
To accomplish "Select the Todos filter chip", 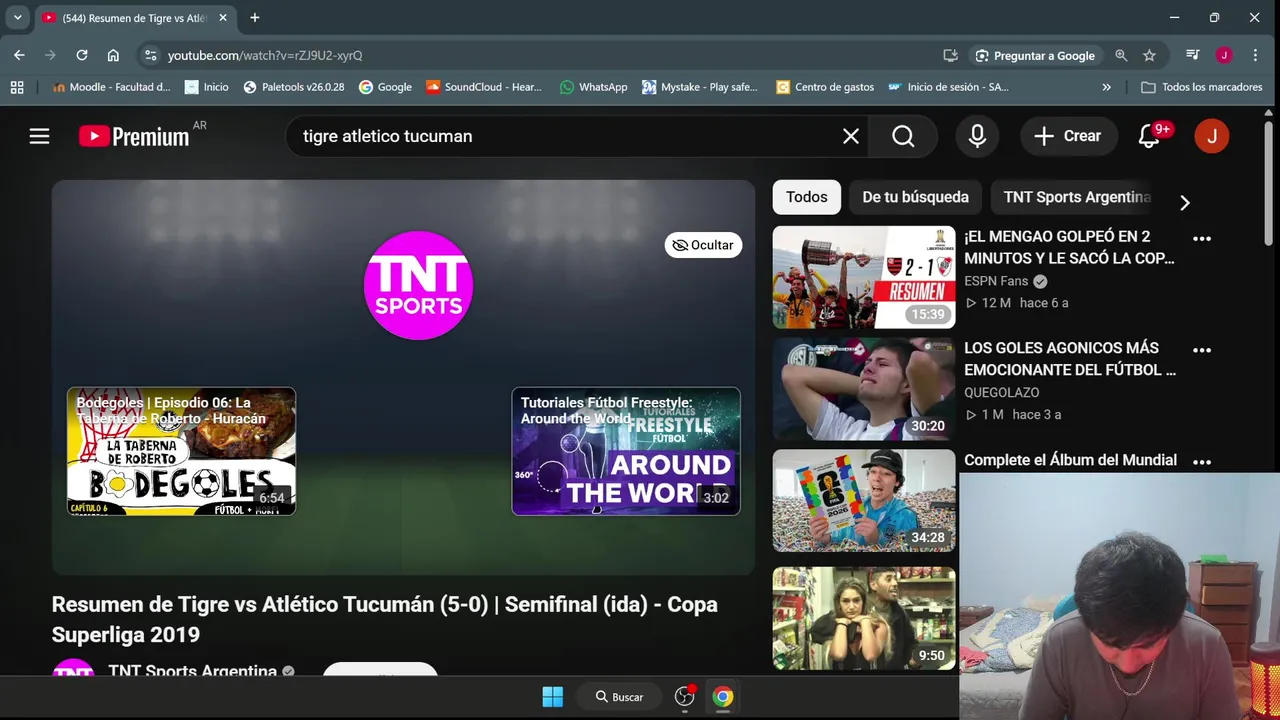I will click(806, 197).
